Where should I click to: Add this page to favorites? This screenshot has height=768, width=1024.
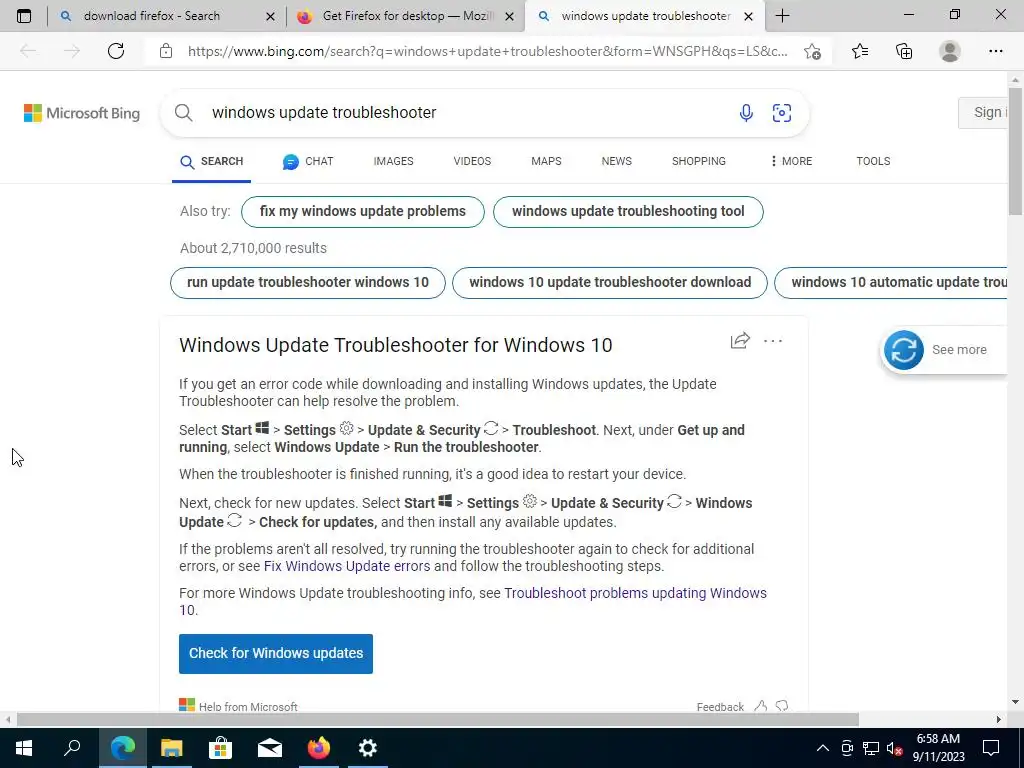coord(812,51)
